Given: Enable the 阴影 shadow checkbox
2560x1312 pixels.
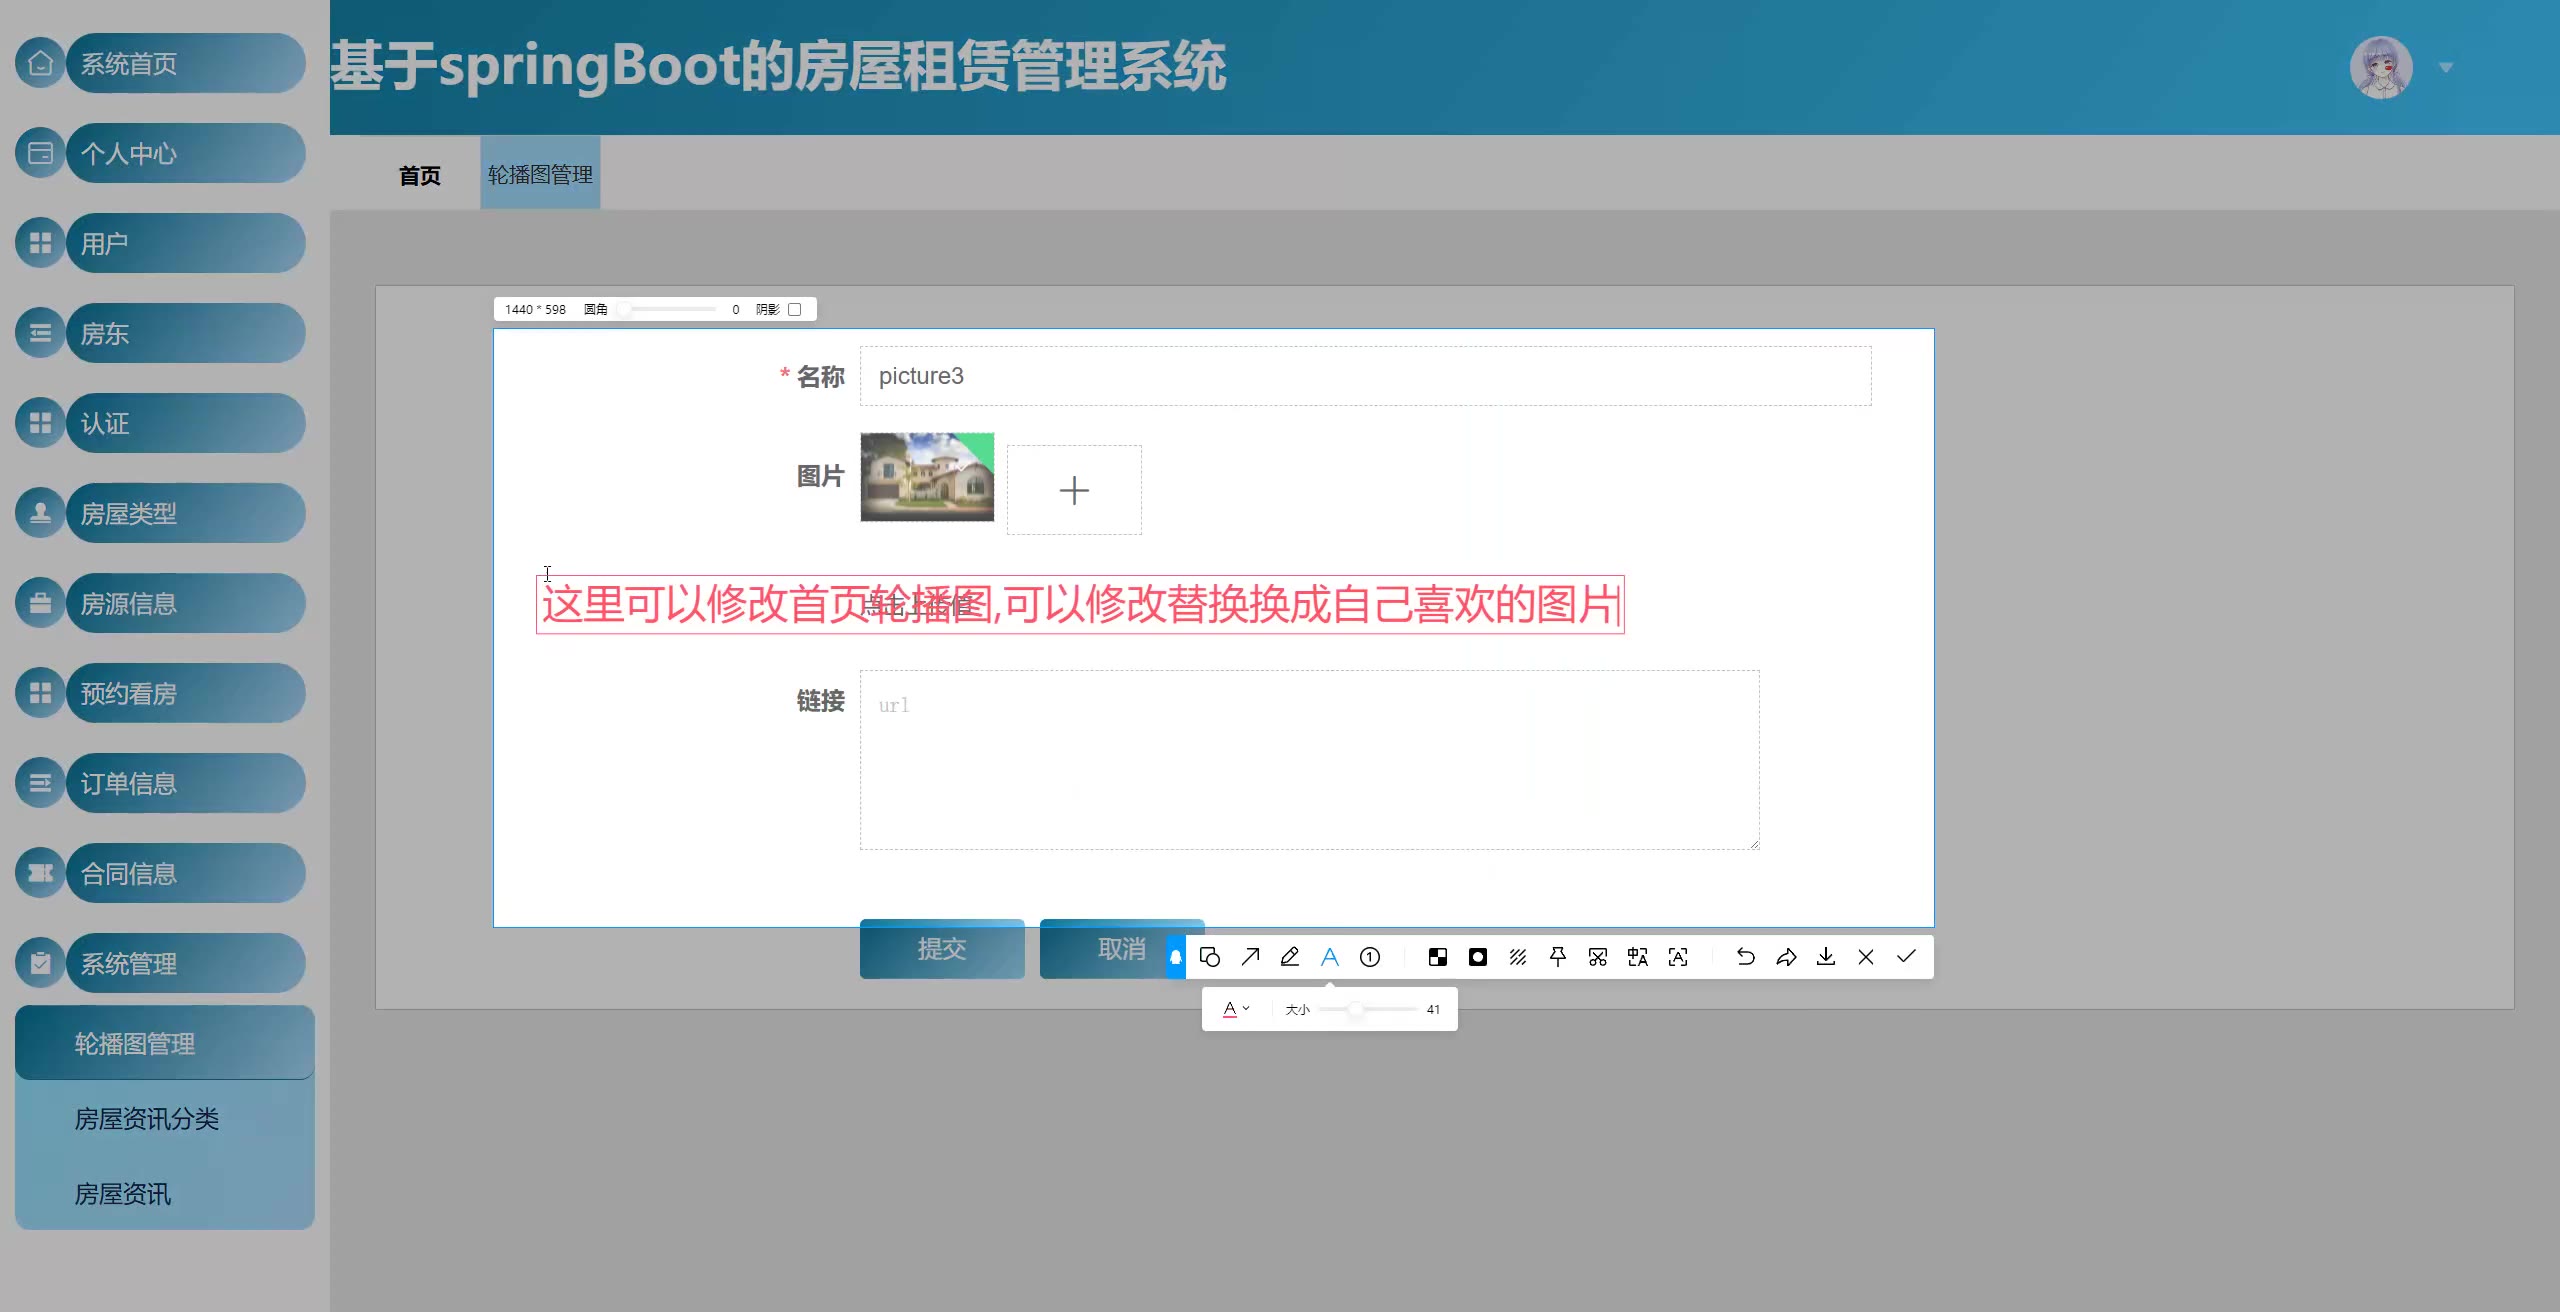Looking at the screenshot, I should 795,309.
